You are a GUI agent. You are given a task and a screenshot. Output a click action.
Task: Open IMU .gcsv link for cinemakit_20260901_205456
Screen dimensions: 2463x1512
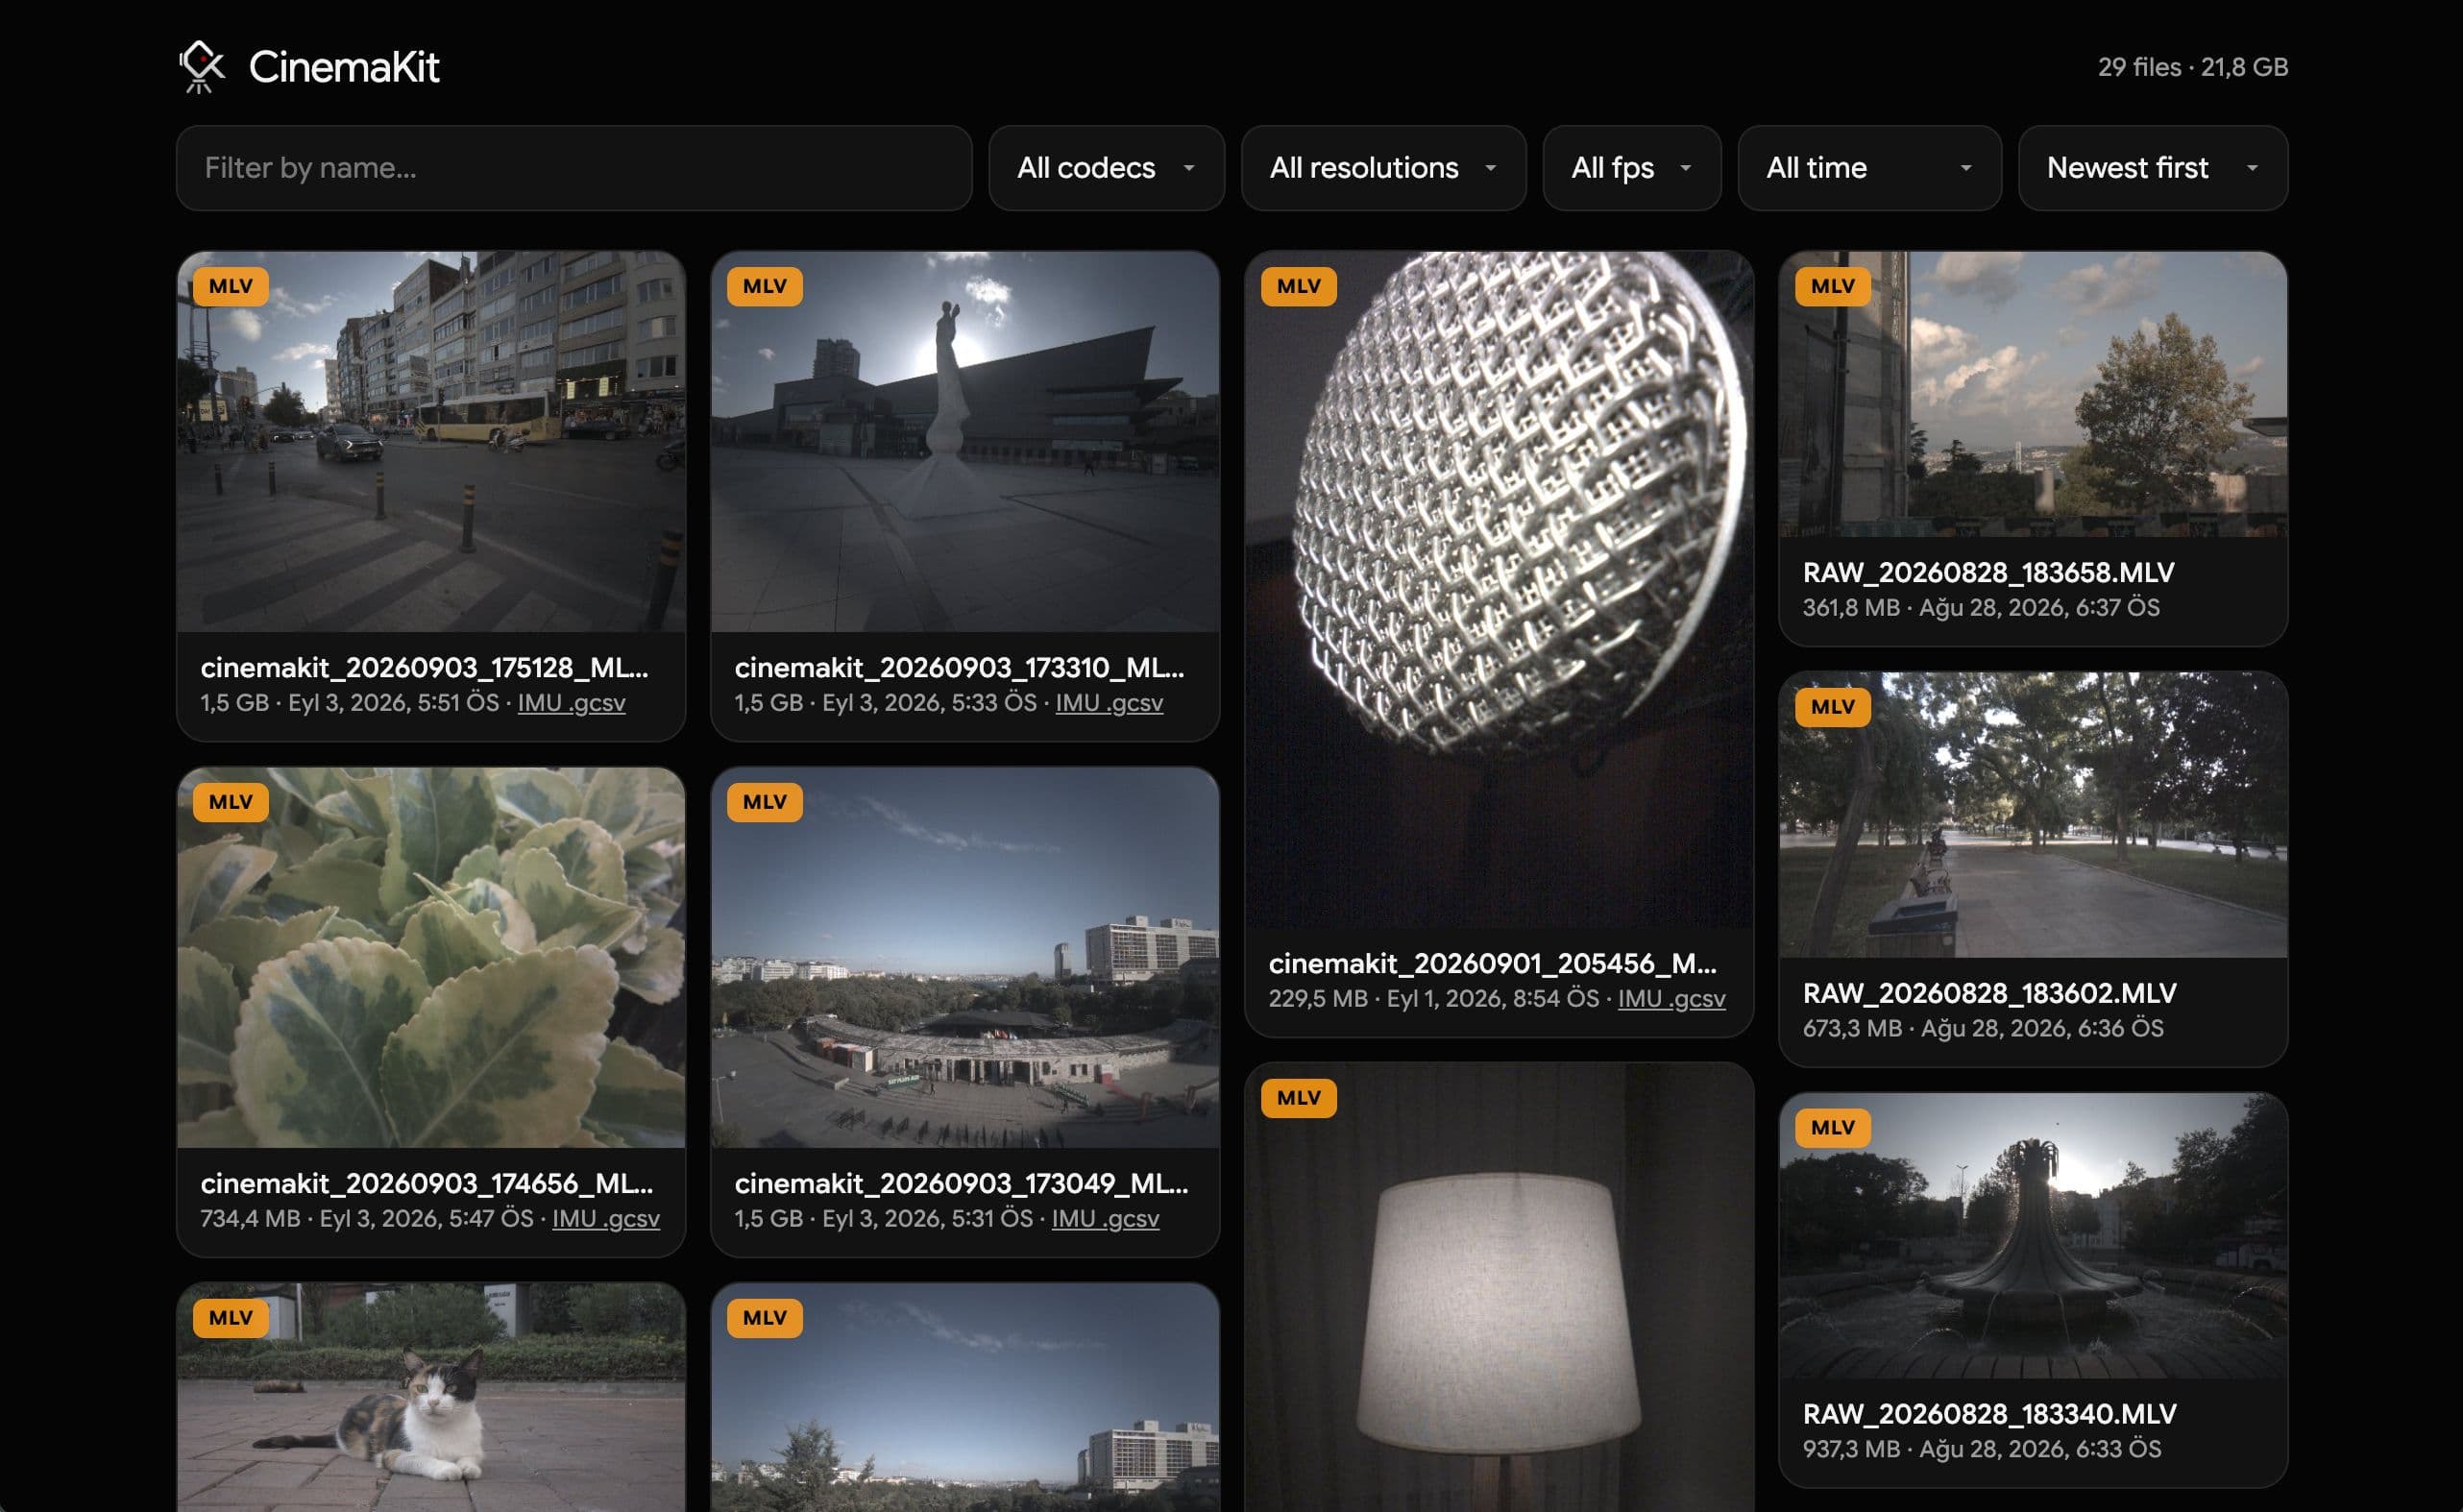1671,999
